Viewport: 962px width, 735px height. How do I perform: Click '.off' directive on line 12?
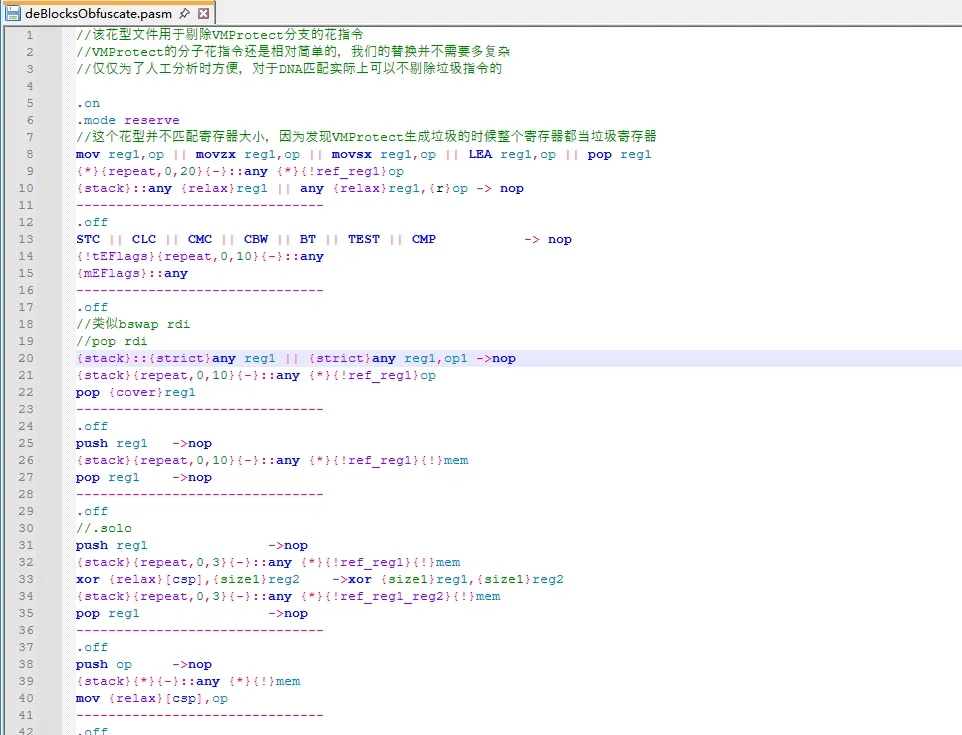tap(92, 222)
